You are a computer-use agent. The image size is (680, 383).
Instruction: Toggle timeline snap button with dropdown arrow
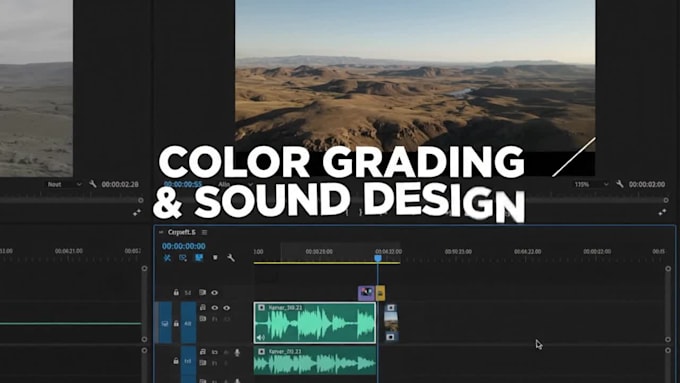click(x=183, y=258)
